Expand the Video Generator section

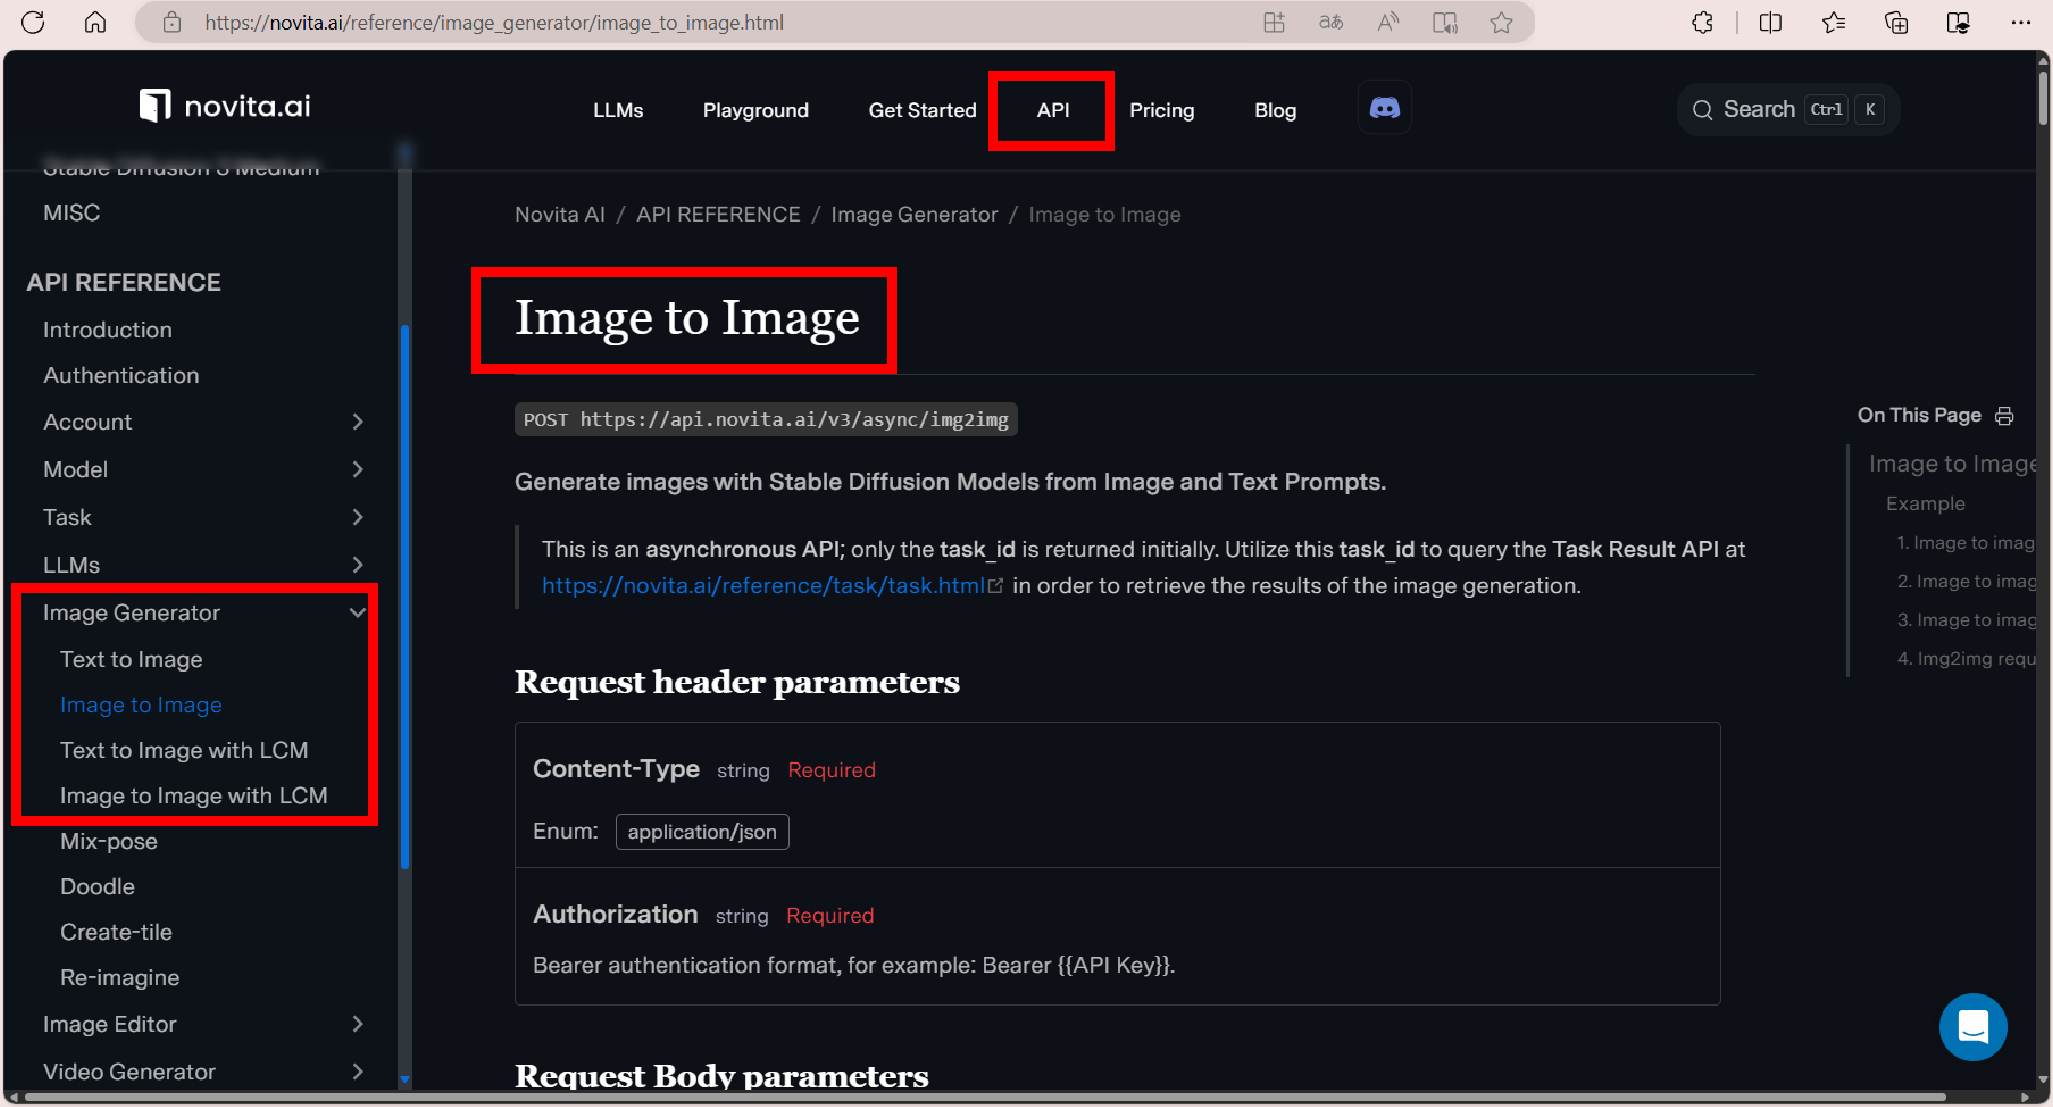[357, 1071]
